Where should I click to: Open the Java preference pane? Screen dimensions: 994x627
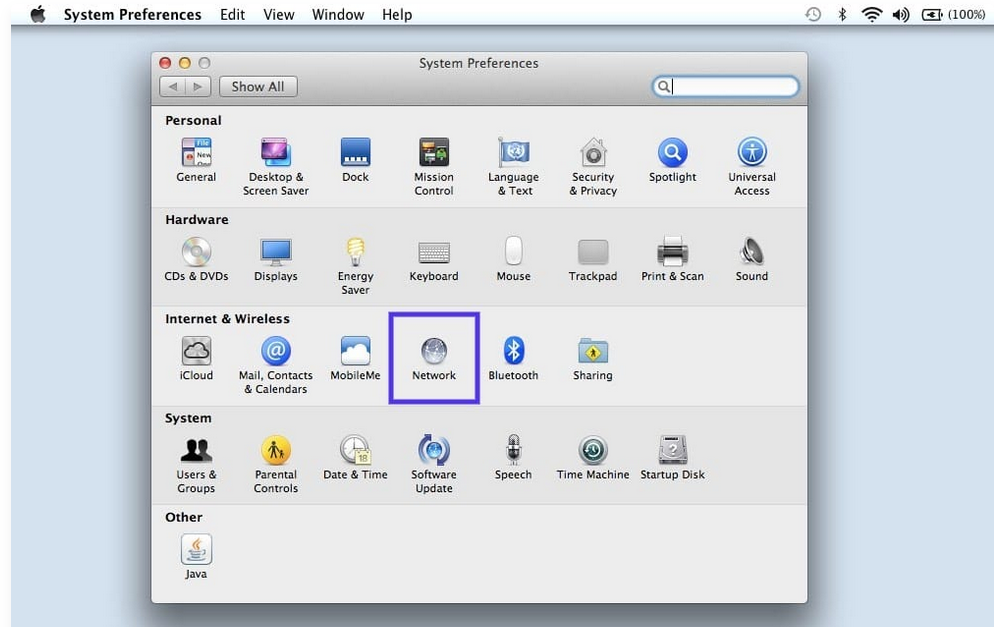pyautogui.click(x=196, y=557)
